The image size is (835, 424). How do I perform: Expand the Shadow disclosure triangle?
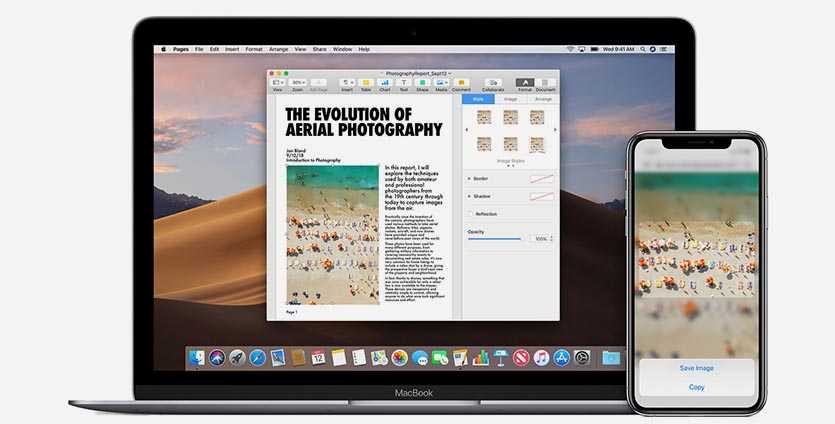tap(469, 196)
